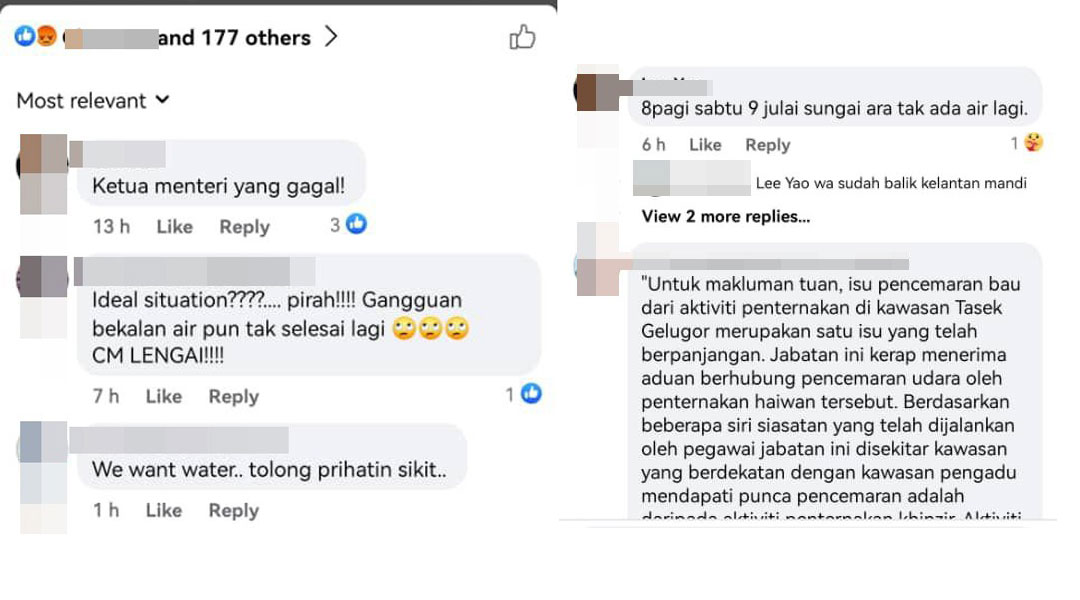1080x600 pixels.
Task: Expand 'View 2 more replies...'
Action: point(726,216)
